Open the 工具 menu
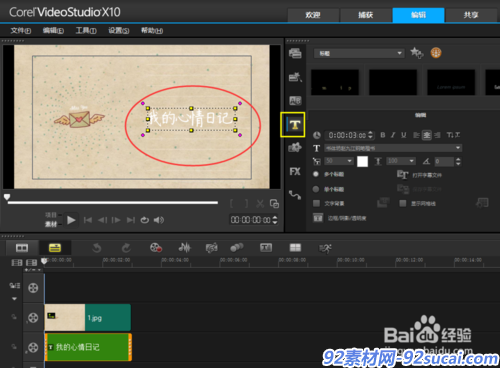Viewport: 500px width, 368px height. 86,31
